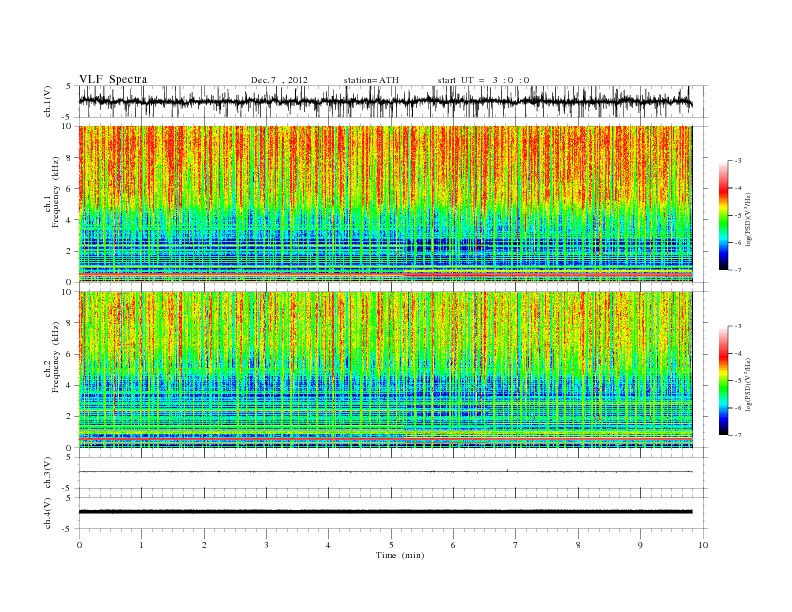Select the "ch.3(V)" axis label
The width and height of the screenshot is (792, 612).
(48, 473)
